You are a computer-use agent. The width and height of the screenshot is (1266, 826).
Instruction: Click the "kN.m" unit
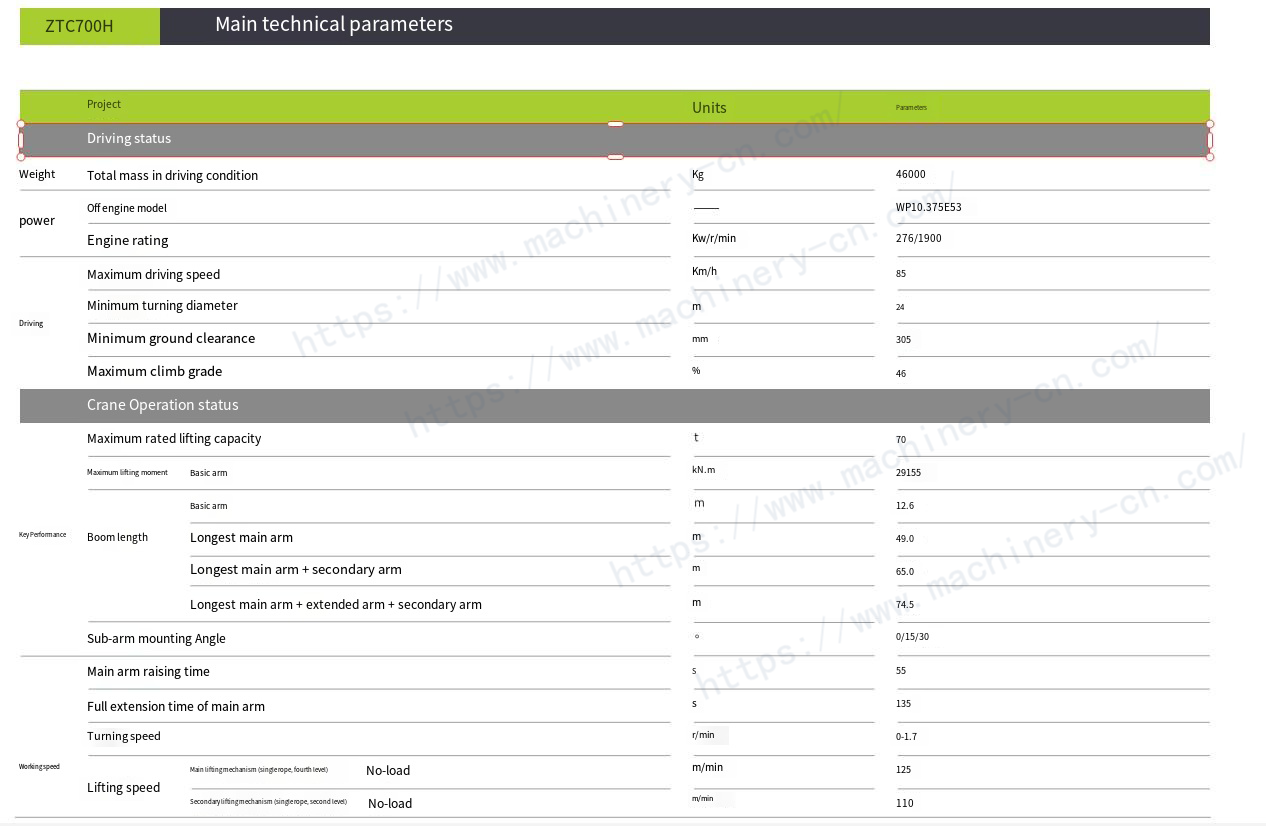704,469
